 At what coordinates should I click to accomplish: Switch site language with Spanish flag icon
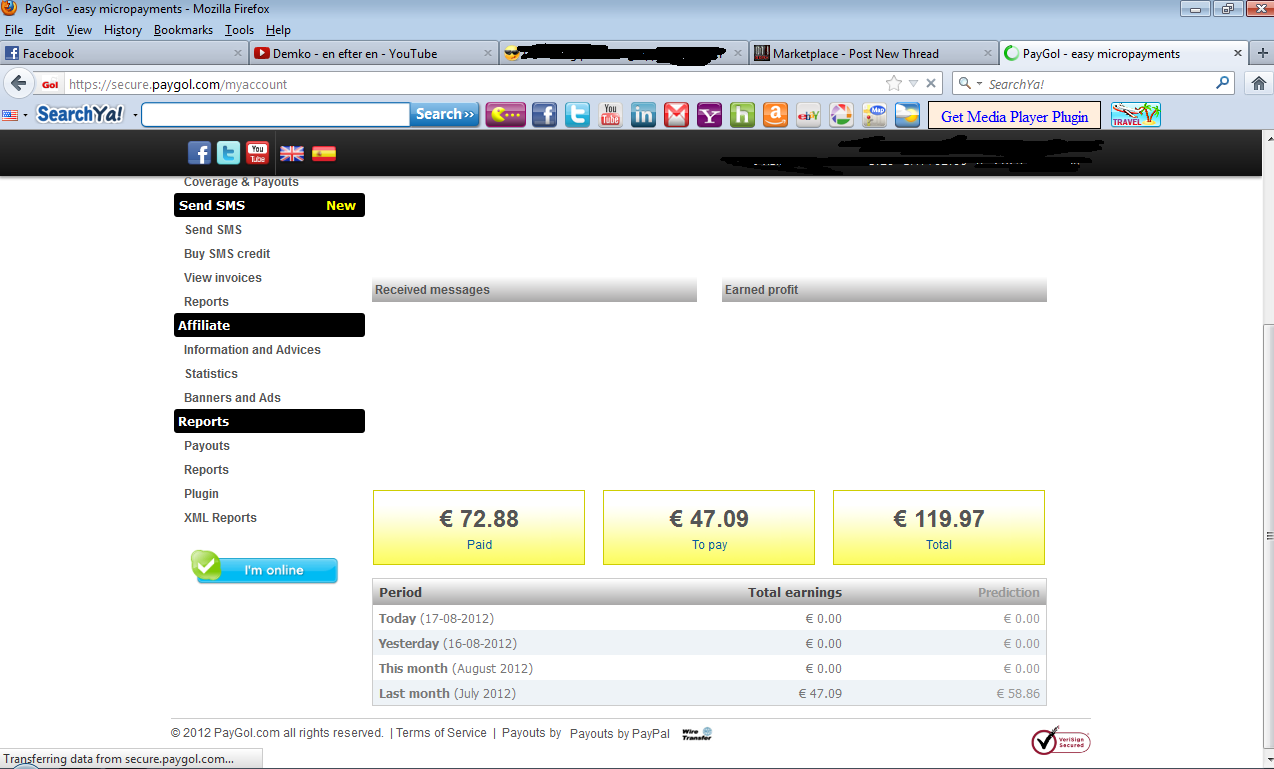coord(324,153)
